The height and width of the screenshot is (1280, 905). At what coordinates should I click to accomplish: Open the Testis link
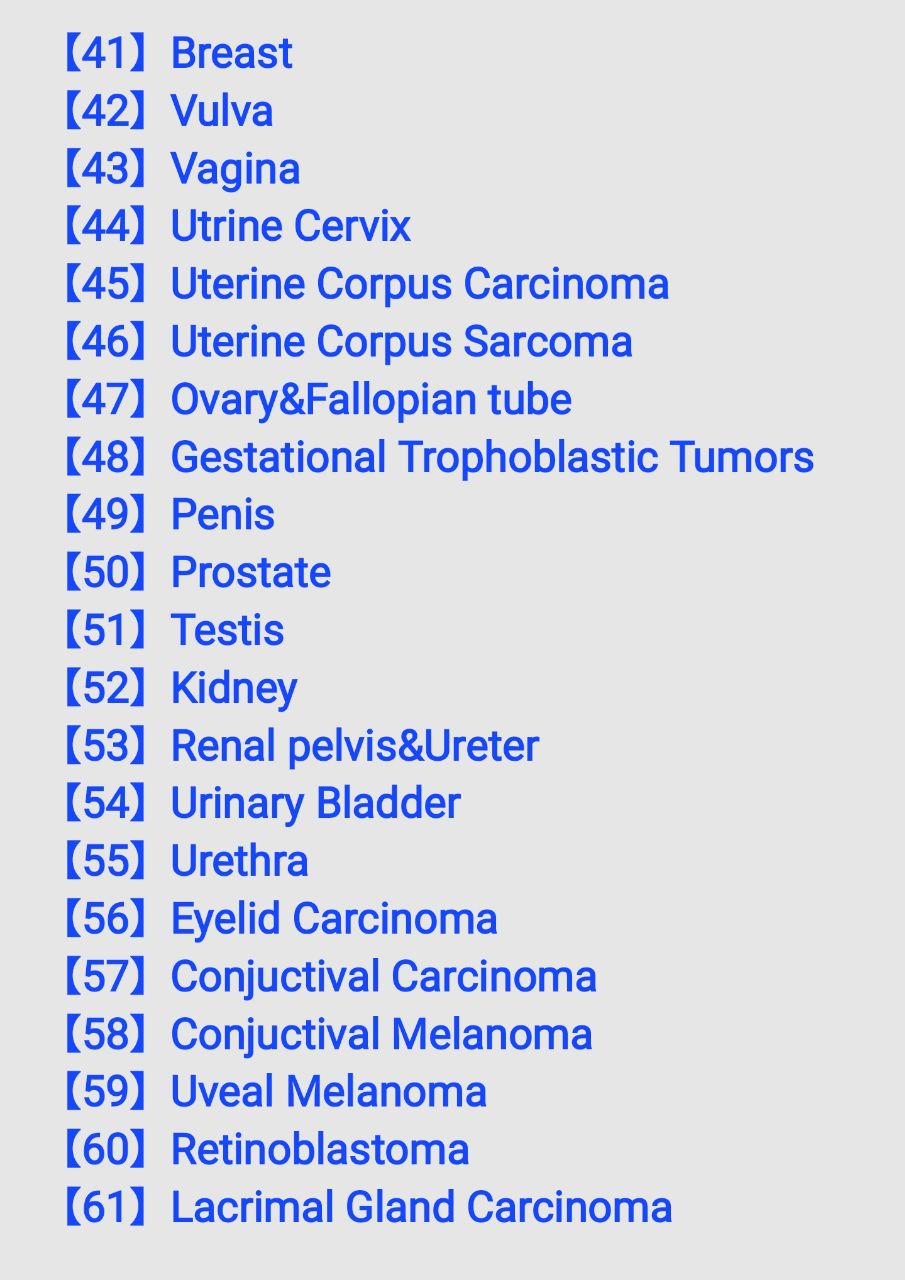228,630
